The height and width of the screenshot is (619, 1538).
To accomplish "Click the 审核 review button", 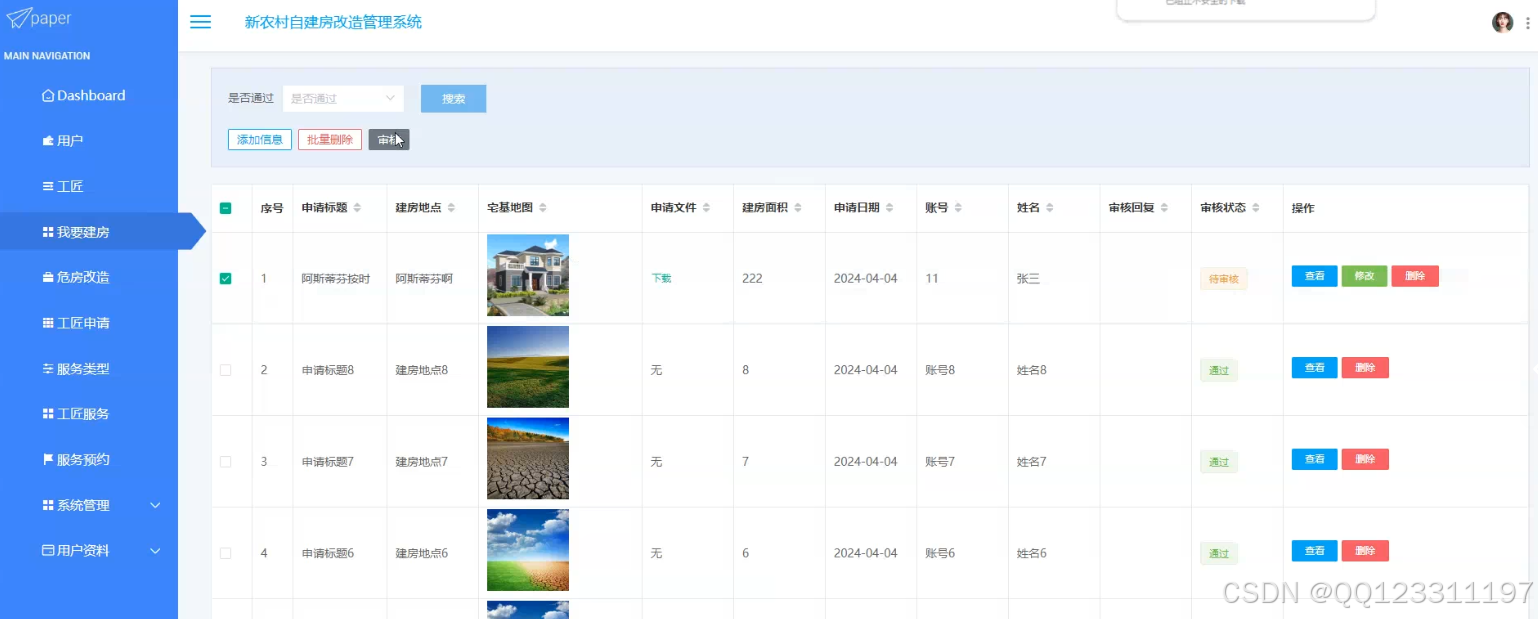I will click(389, 140).
